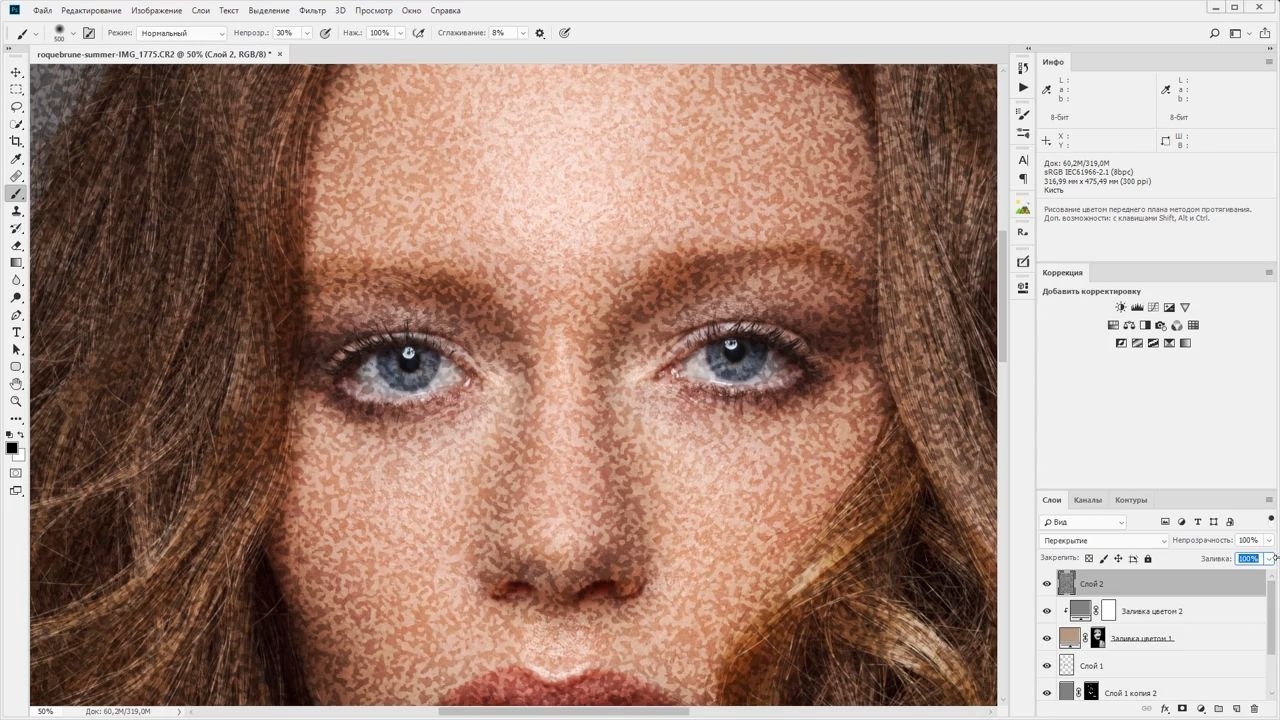Image resolution: width=1280 pixels, height=720 pixels.
Task: Add layer style with fx icon
Action: tap(1165, 709)
